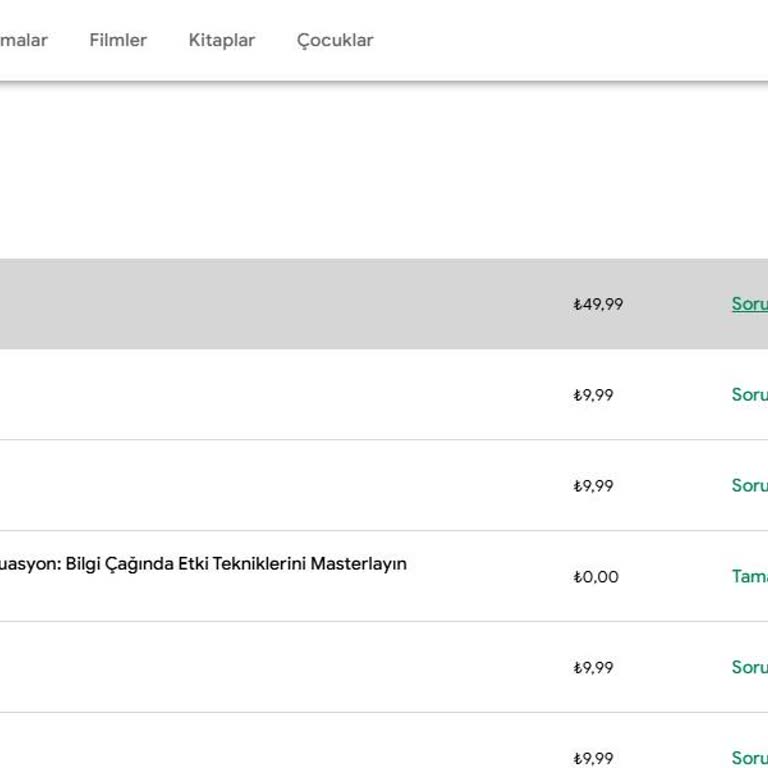Click Soru link in second ₺9,99 row
768x768 pixels.
749,486
